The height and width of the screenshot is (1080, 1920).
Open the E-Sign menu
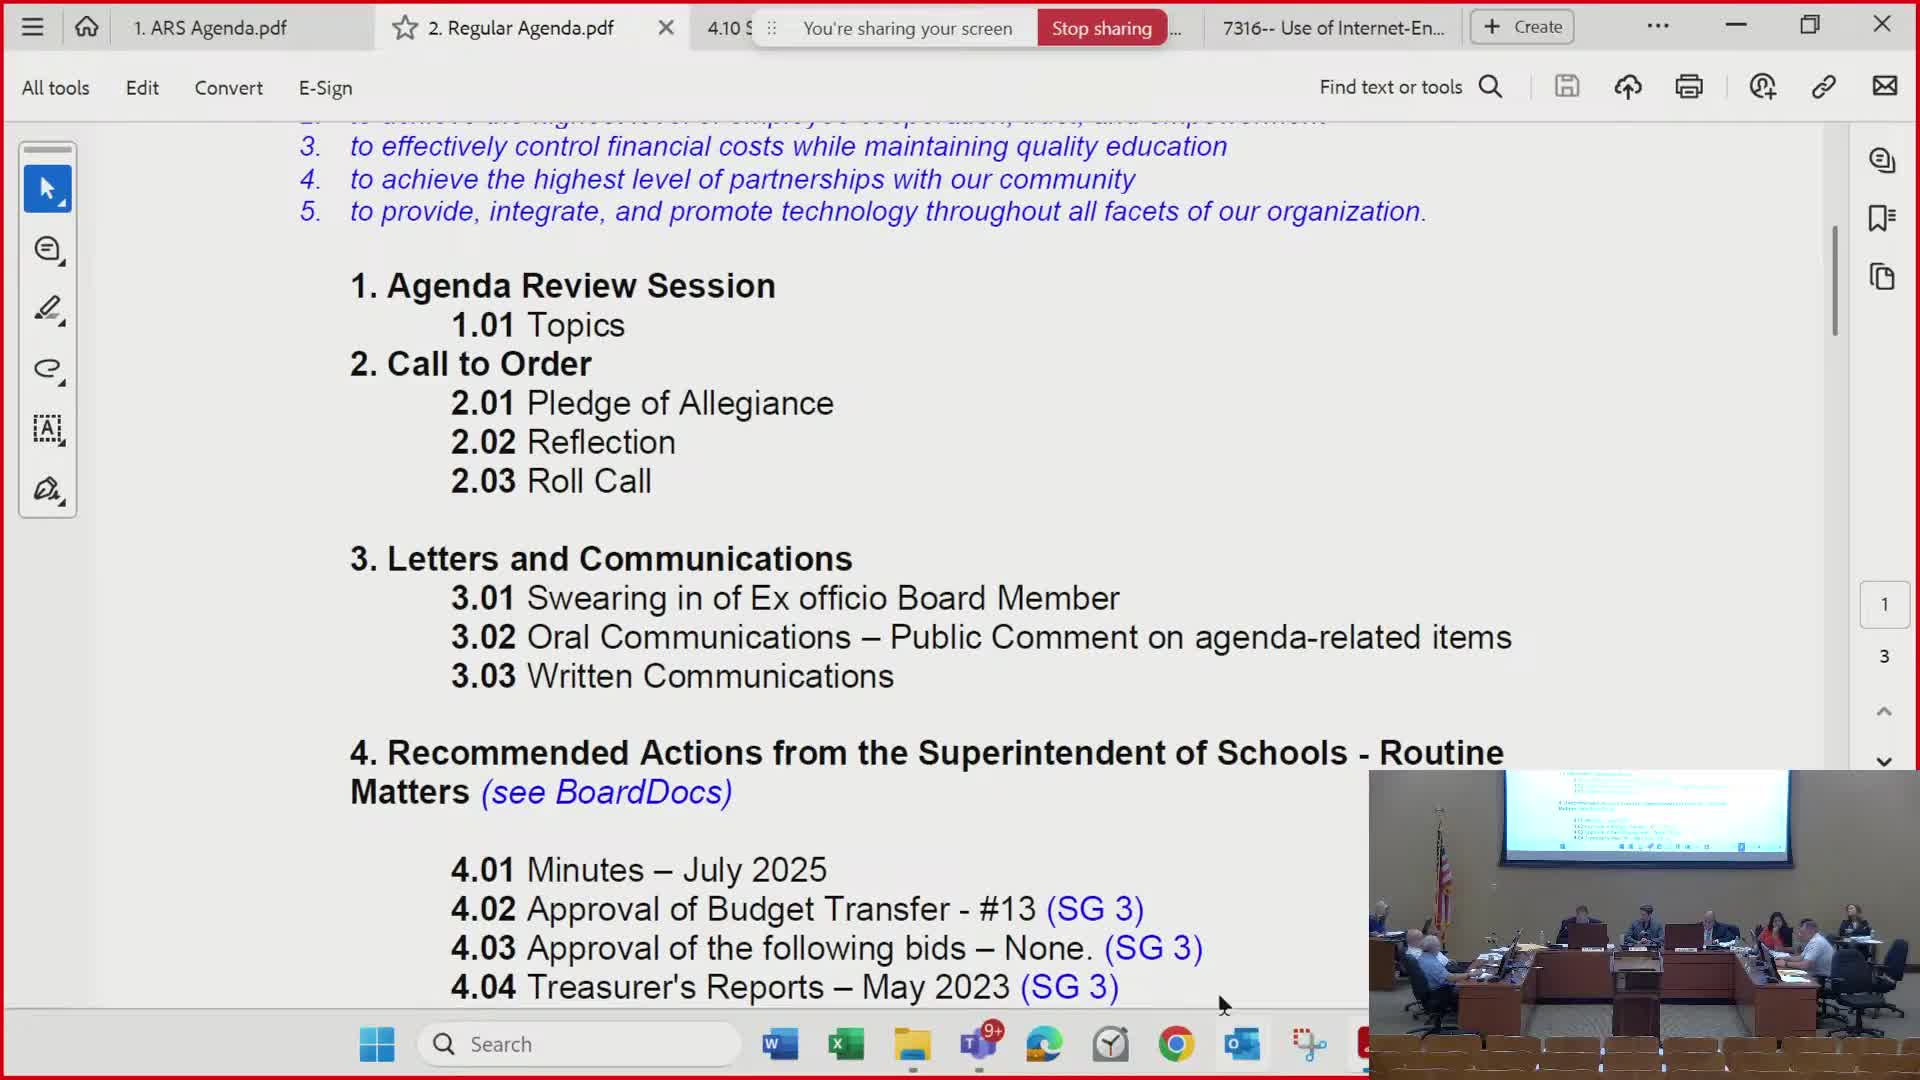[326, 88]
